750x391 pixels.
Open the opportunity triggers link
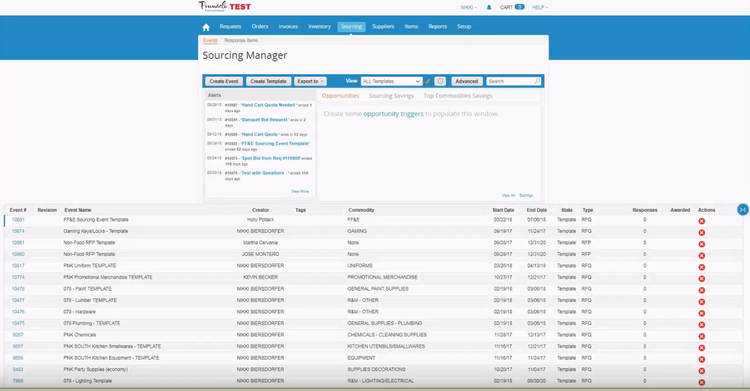[393, 114]
